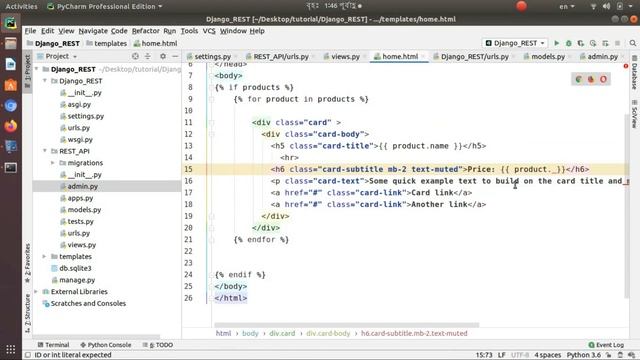Open the Ubuntu Software dock icon
The width and height of the screenshot is (640, 360).
[11, 85]
